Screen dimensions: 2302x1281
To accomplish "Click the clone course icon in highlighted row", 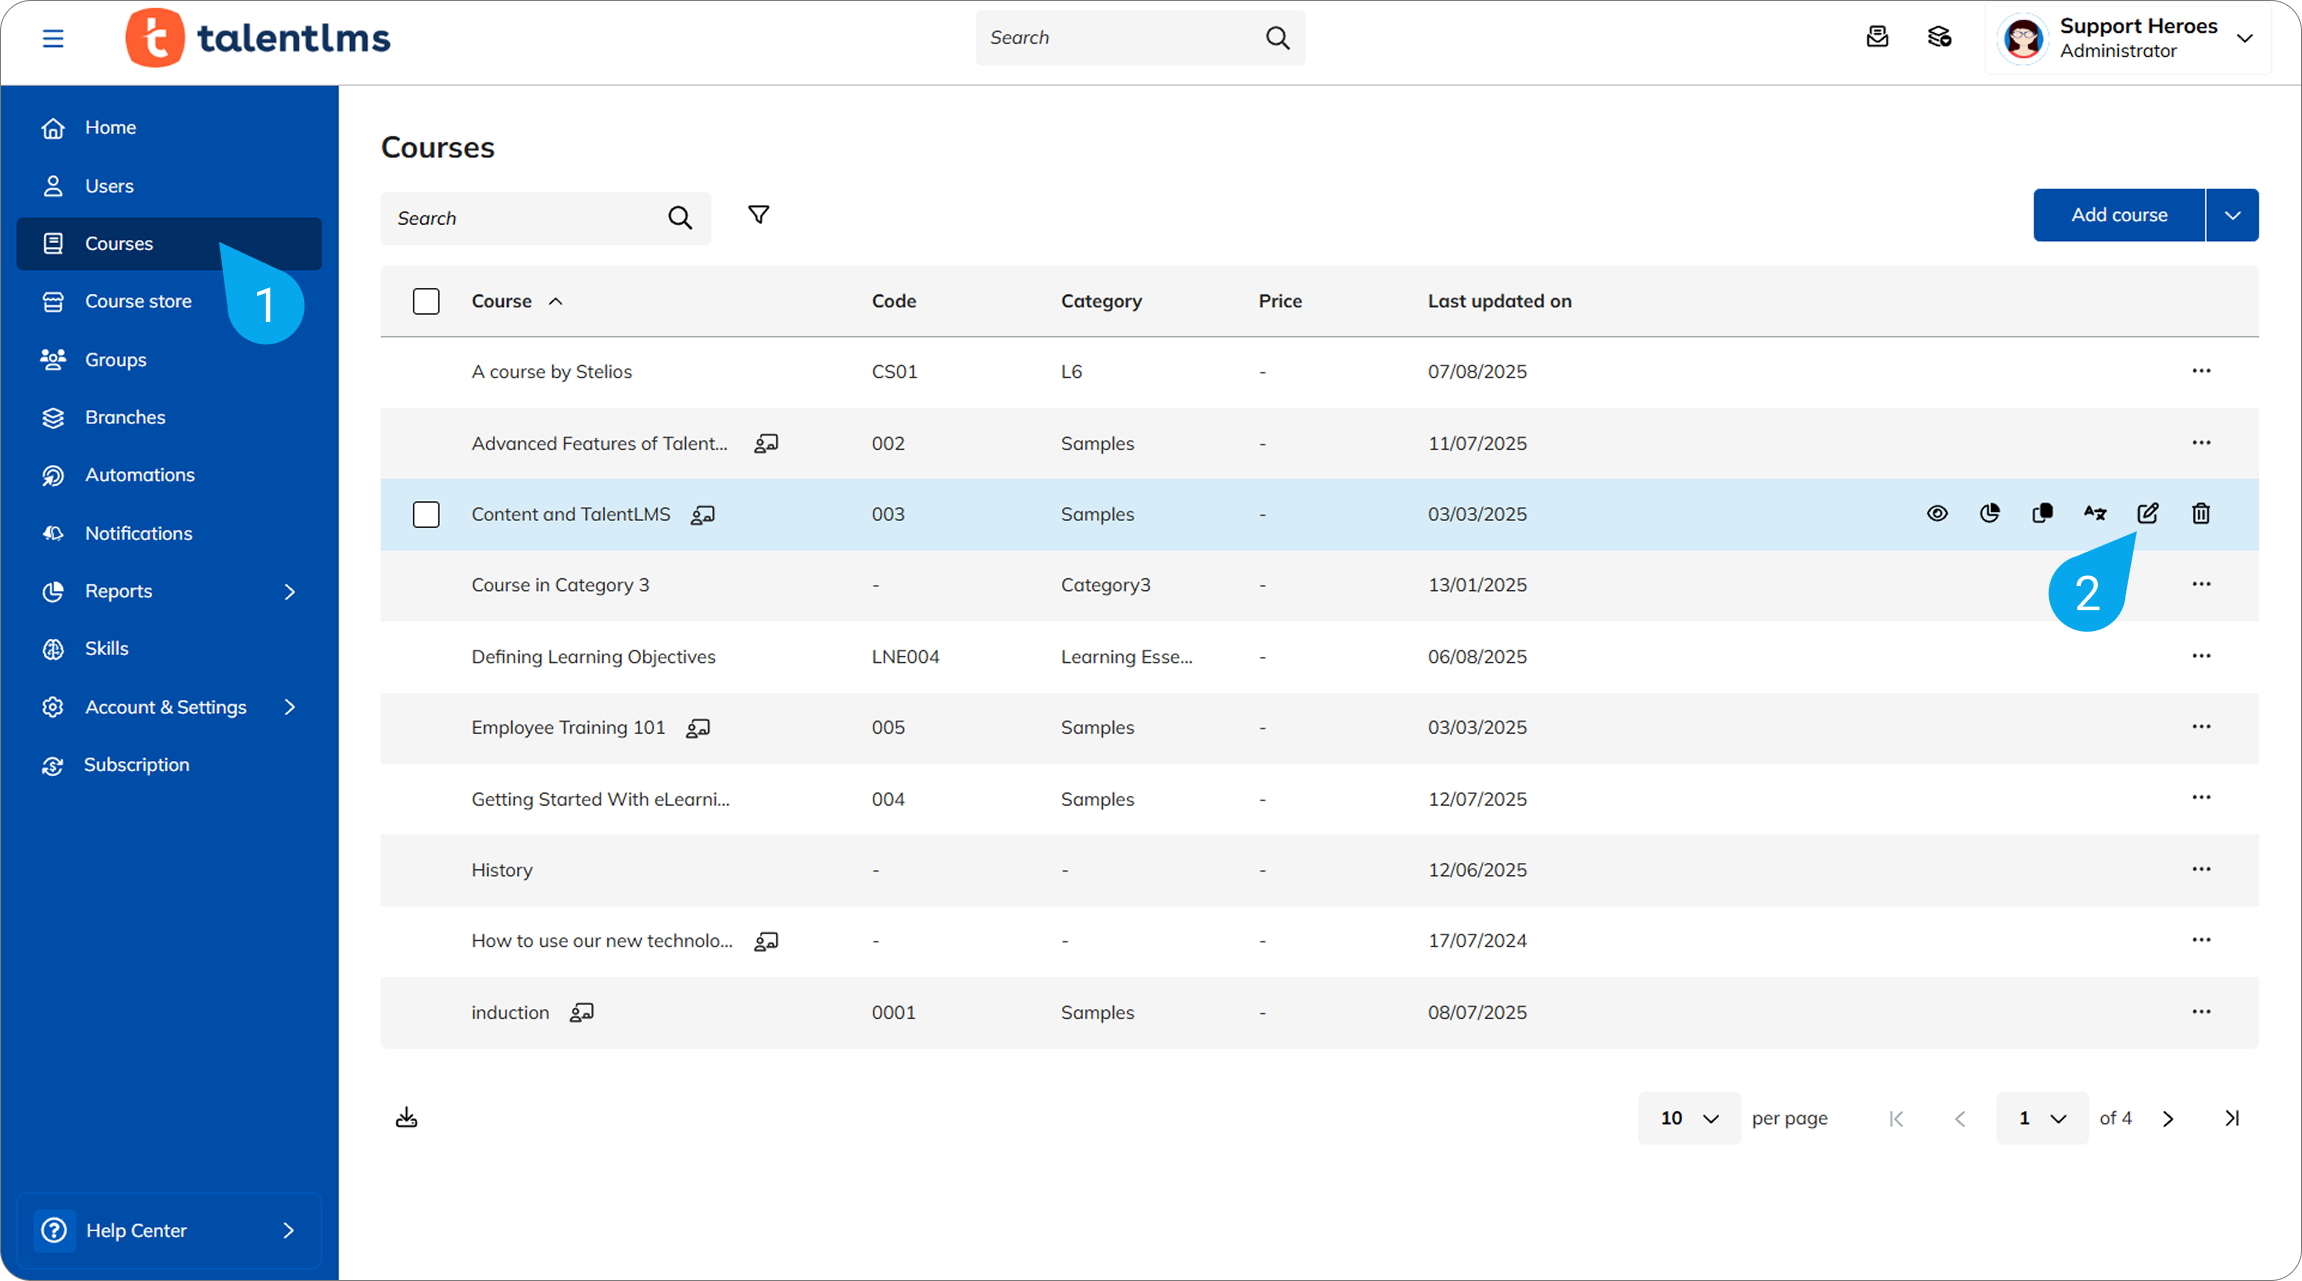I will (2042, 513).
